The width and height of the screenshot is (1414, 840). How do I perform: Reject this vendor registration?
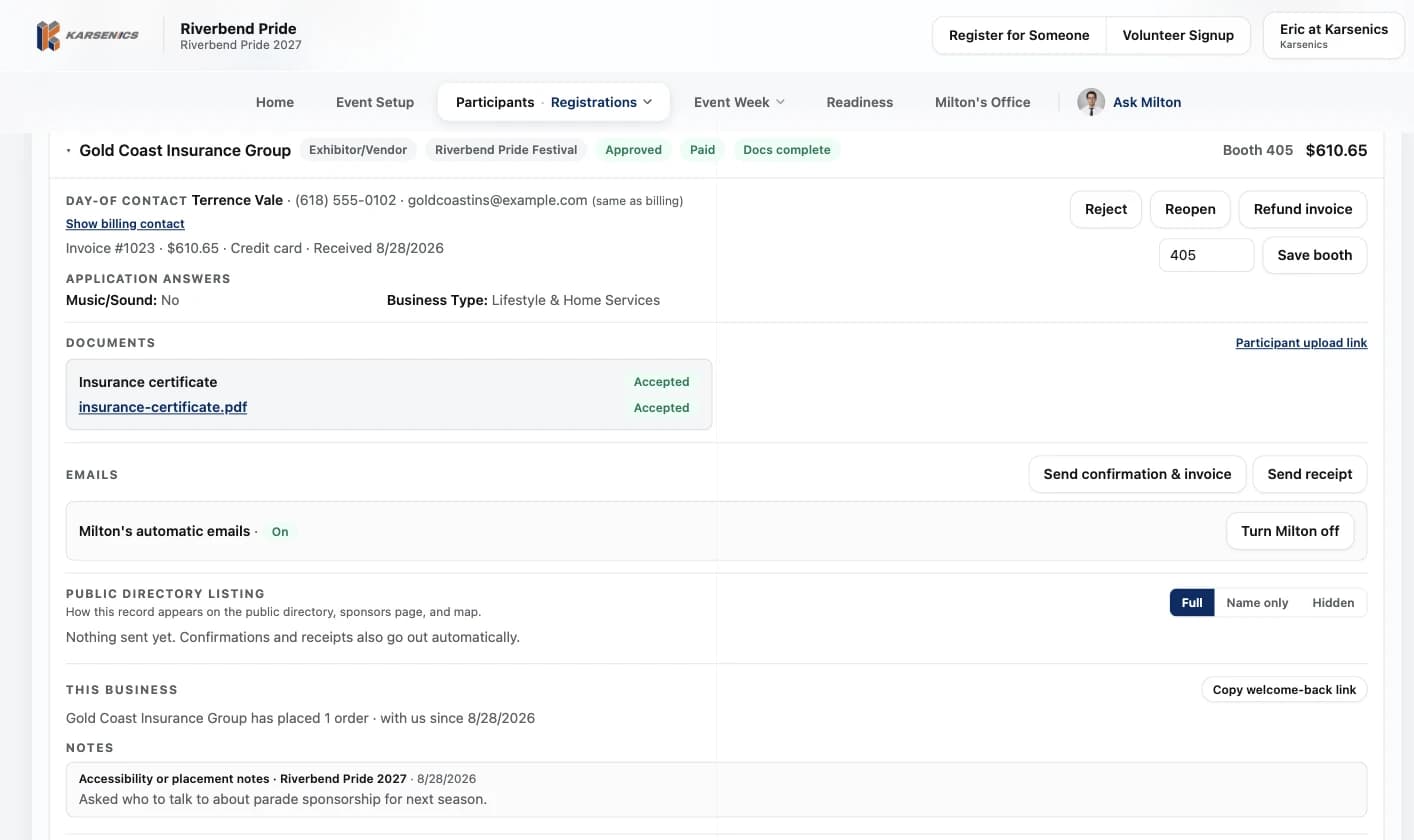point(1106,209)
